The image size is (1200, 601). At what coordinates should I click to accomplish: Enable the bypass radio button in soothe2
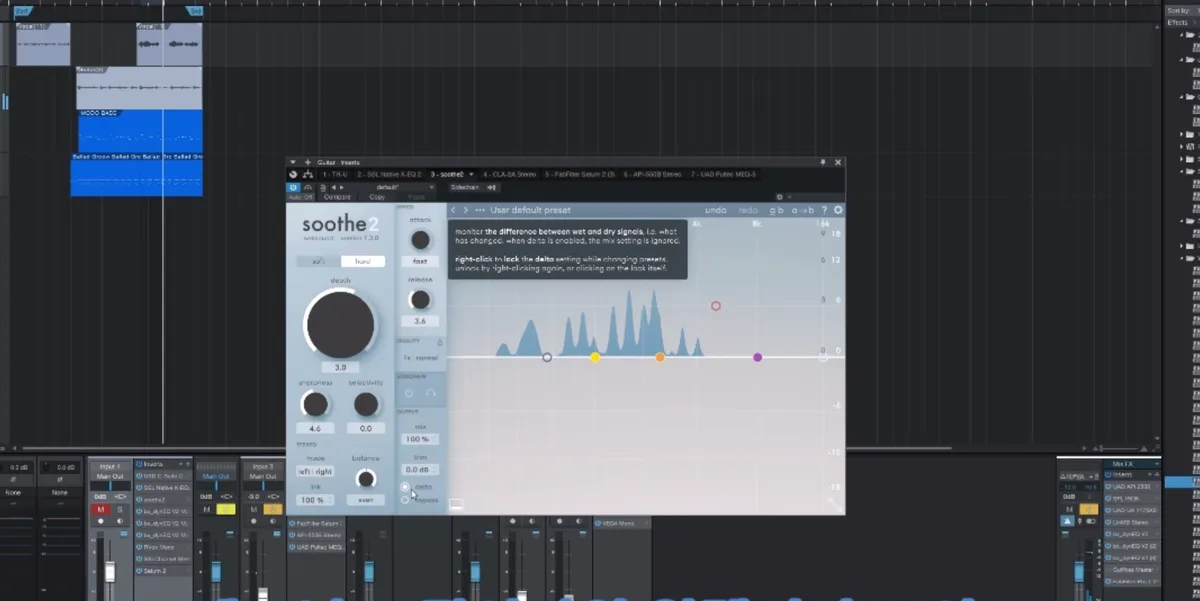tap(405, 500)
